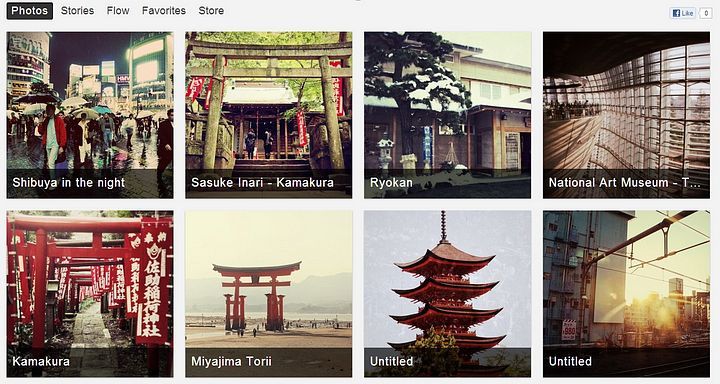Open the Shibuya in the night photo

pyautogui.click(x=90, y=115)
